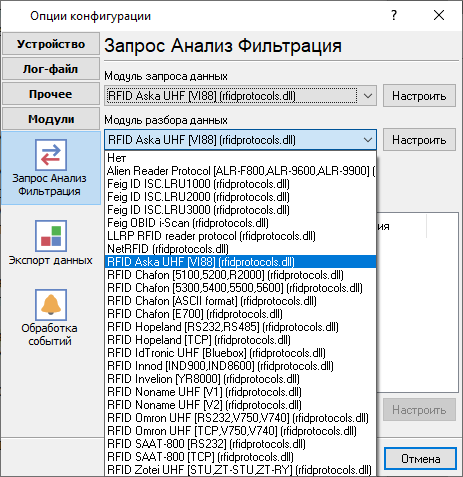Select Feig ID ISC.LRU1000 option
Screen dimensions: 463x477
pyautogui.click(x=240, y=184)
